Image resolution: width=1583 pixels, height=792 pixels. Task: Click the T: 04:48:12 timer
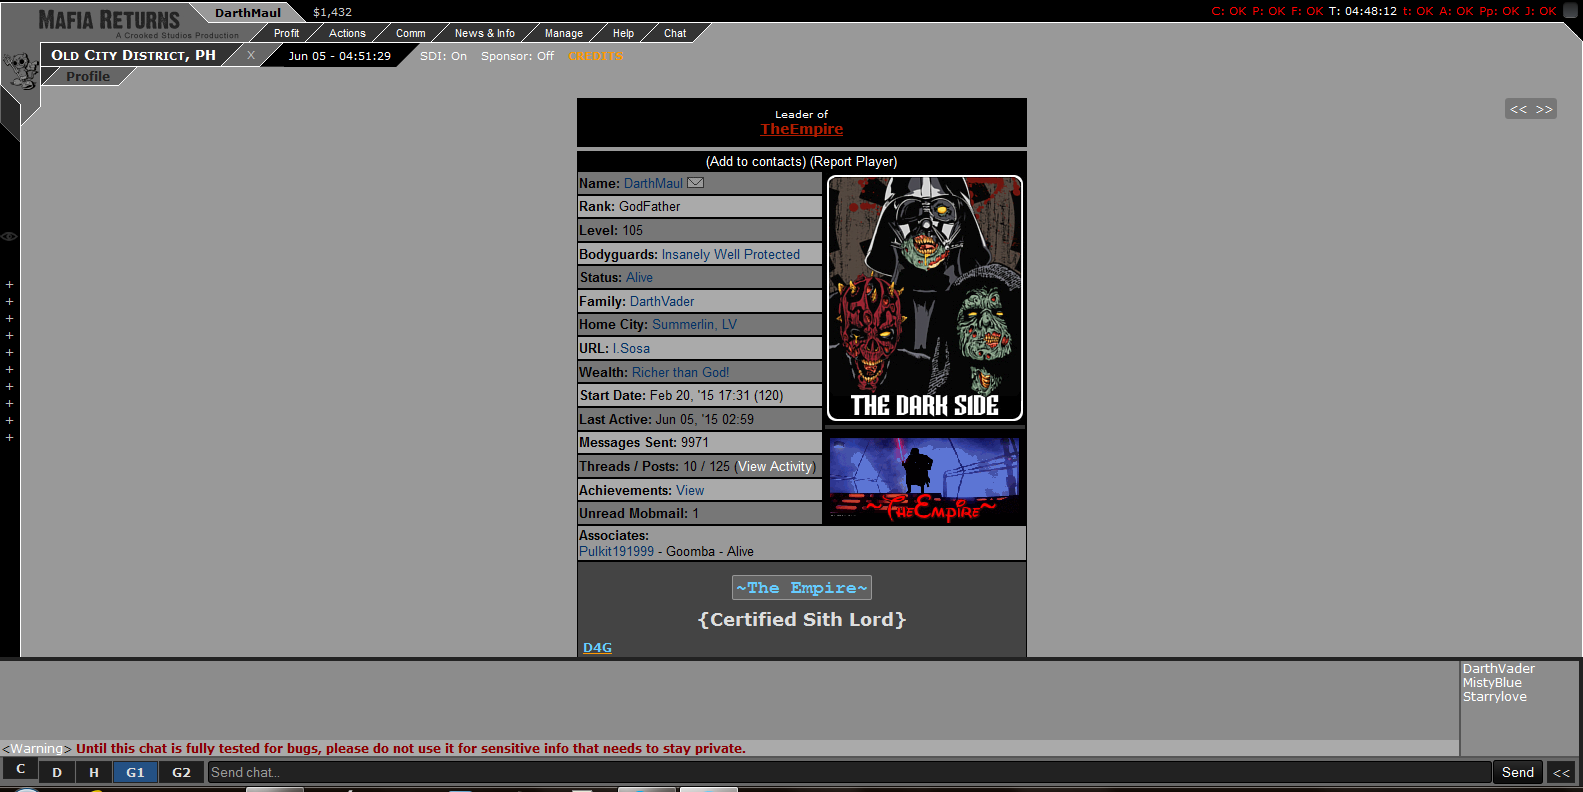(1363, 11)
